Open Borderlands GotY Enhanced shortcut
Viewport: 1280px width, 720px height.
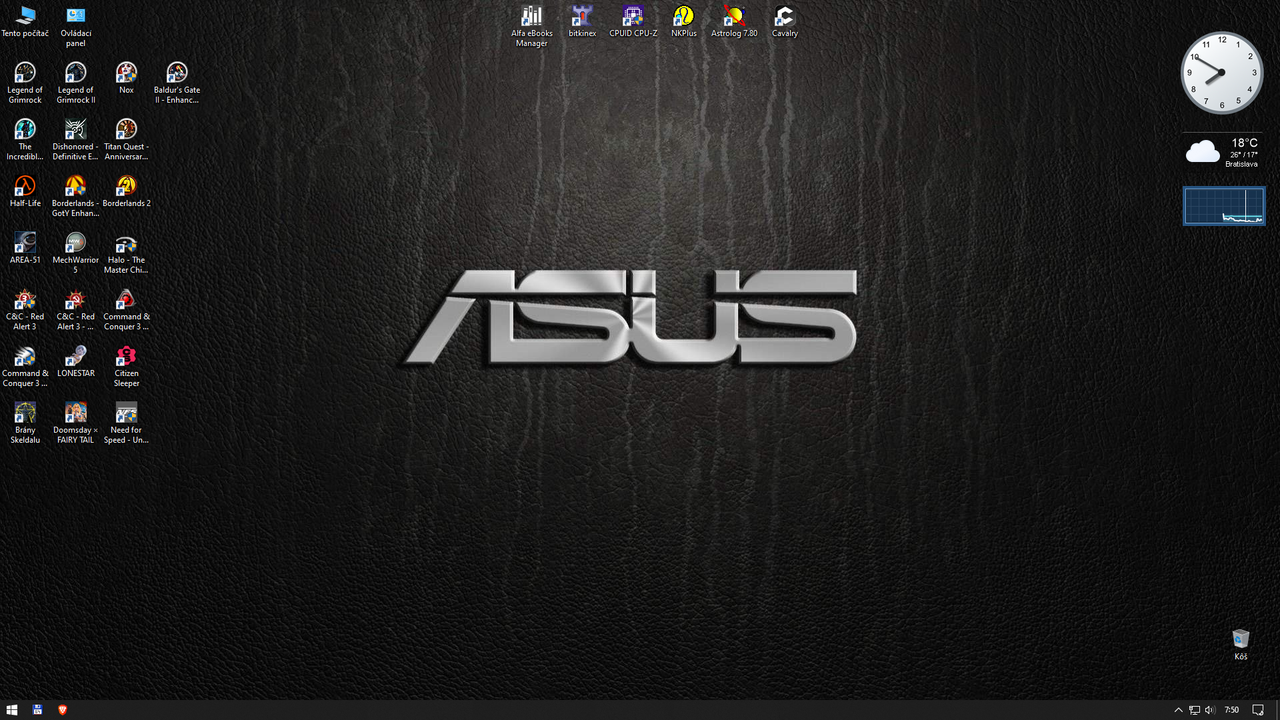(75, 197)
